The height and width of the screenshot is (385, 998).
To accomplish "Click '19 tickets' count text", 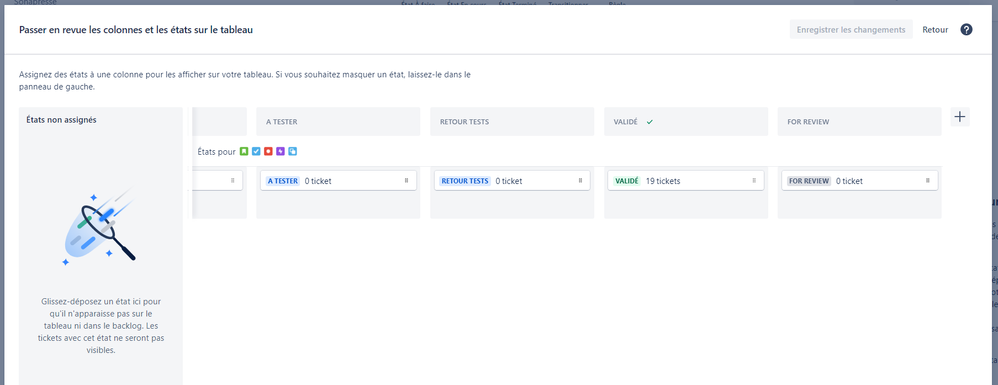I will click(663, 181).
